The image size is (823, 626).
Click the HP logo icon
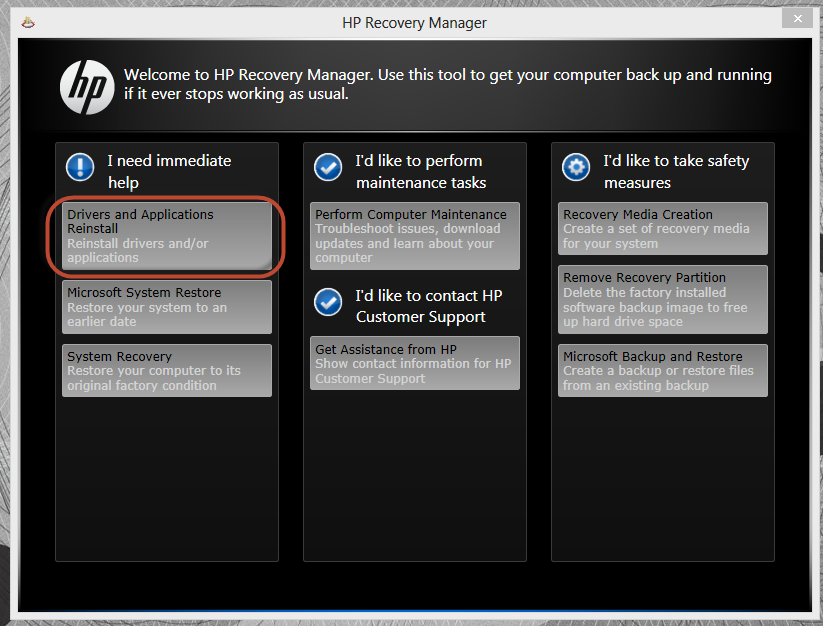[87, 87]
